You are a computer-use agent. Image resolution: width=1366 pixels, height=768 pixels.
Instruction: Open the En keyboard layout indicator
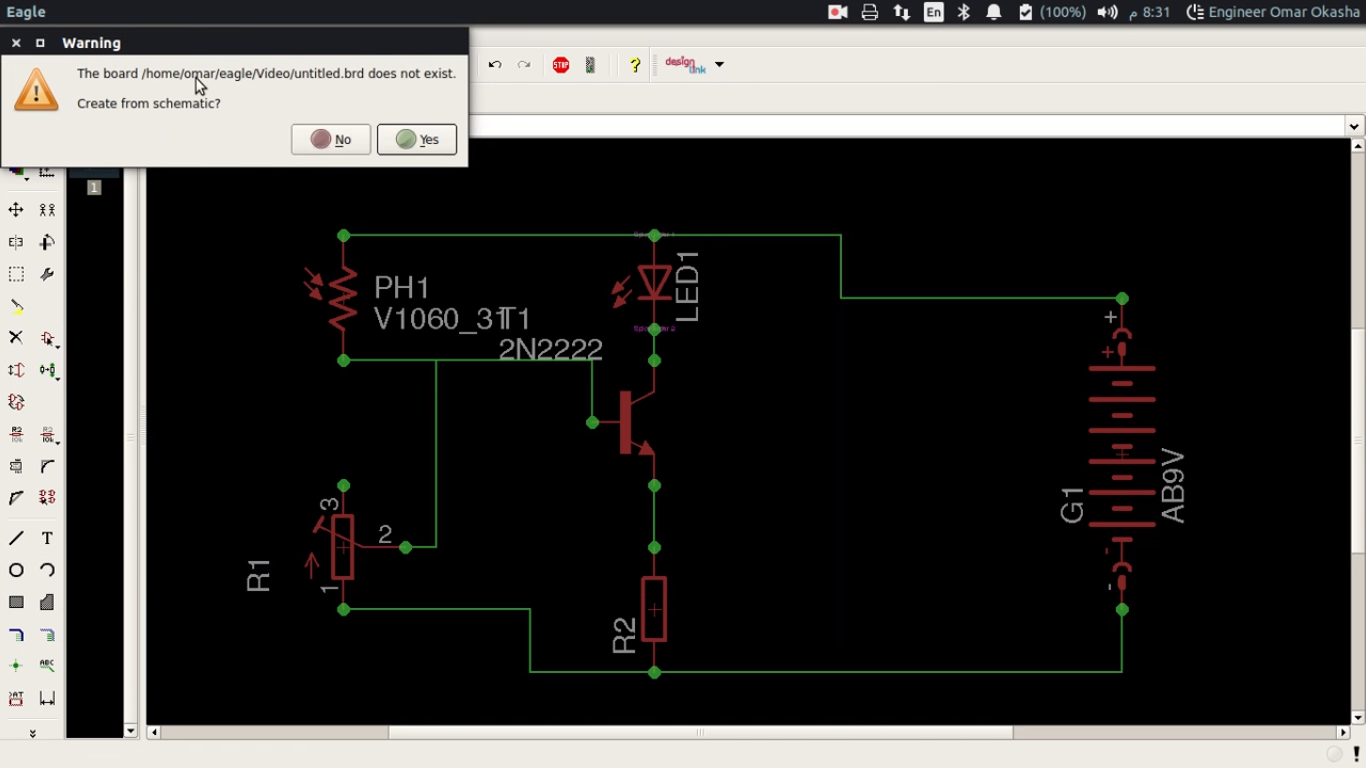[x=933, y=12]
